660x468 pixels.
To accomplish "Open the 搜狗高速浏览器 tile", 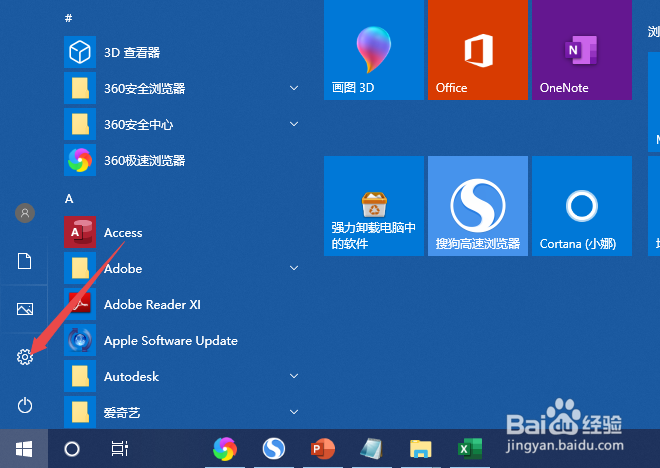I will 478,206.
